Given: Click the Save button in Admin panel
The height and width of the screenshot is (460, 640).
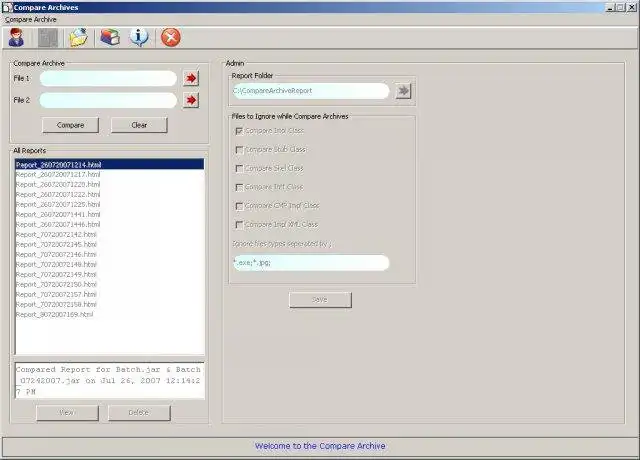Looking at the screenshot, I should pyautogui.click(x=320, y=300).
